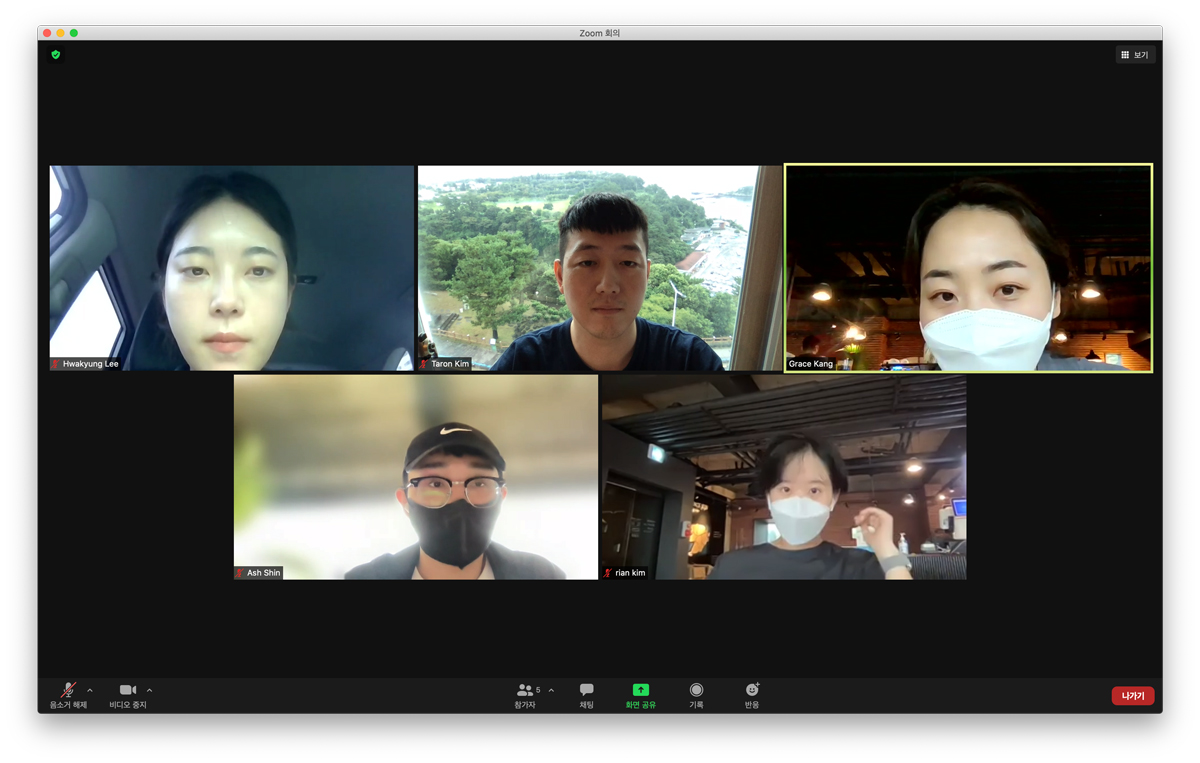Expand audio options arrow beside the microphone

click(90, 691)
